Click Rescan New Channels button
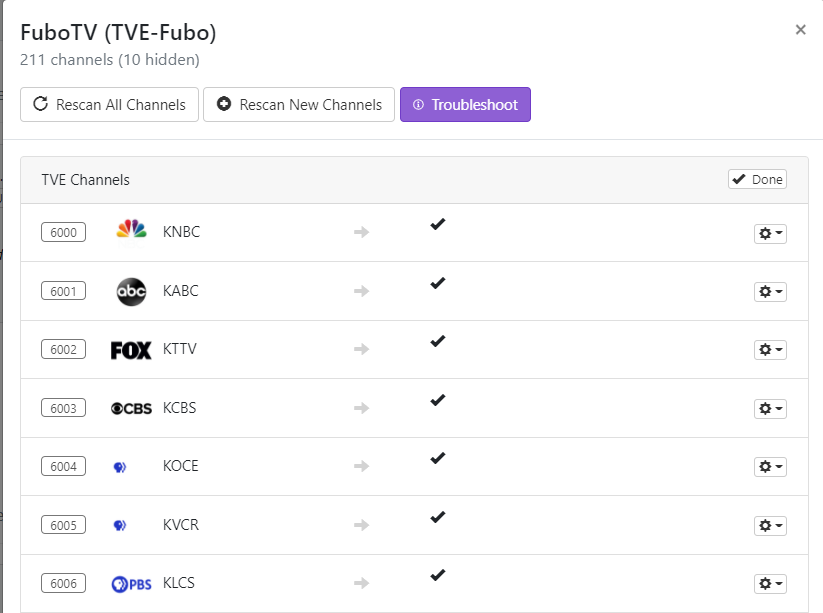Screen dimensions: 823x613 [298, 104]
